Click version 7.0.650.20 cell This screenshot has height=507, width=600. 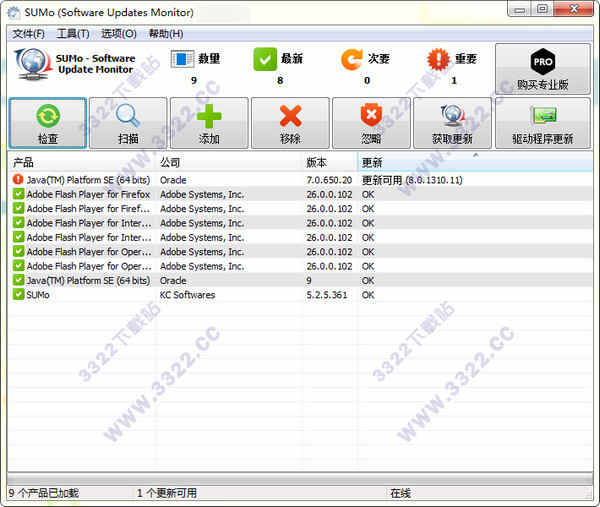(x=329, y=180)
